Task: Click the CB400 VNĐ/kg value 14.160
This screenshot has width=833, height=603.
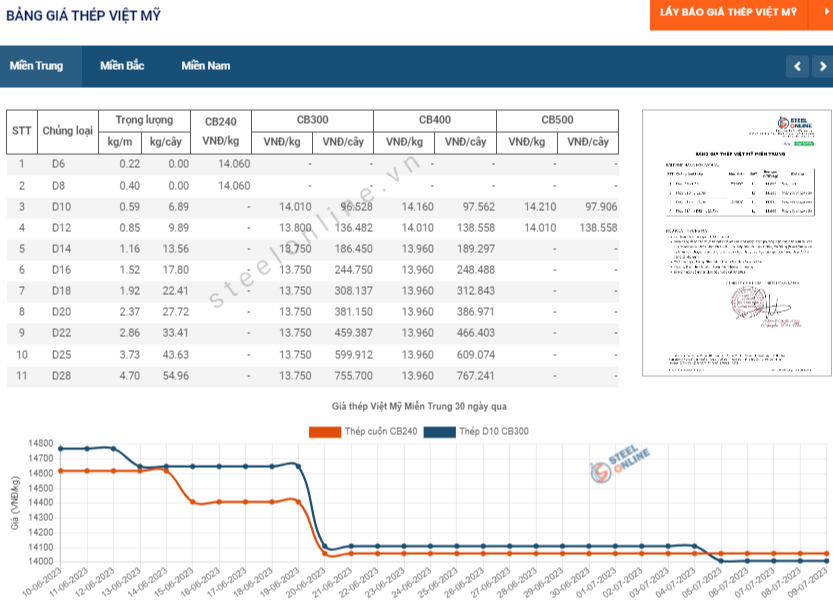Action: (418, 207)
